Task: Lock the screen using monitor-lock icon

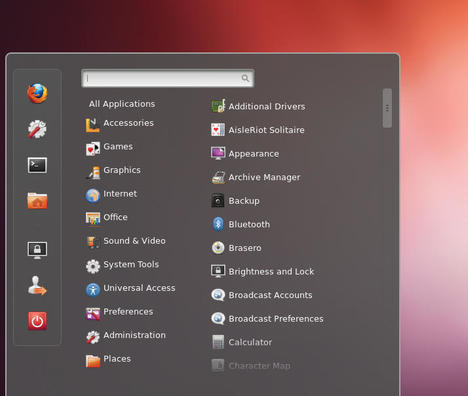Action: pyautogui.click(x=37, y=250)
